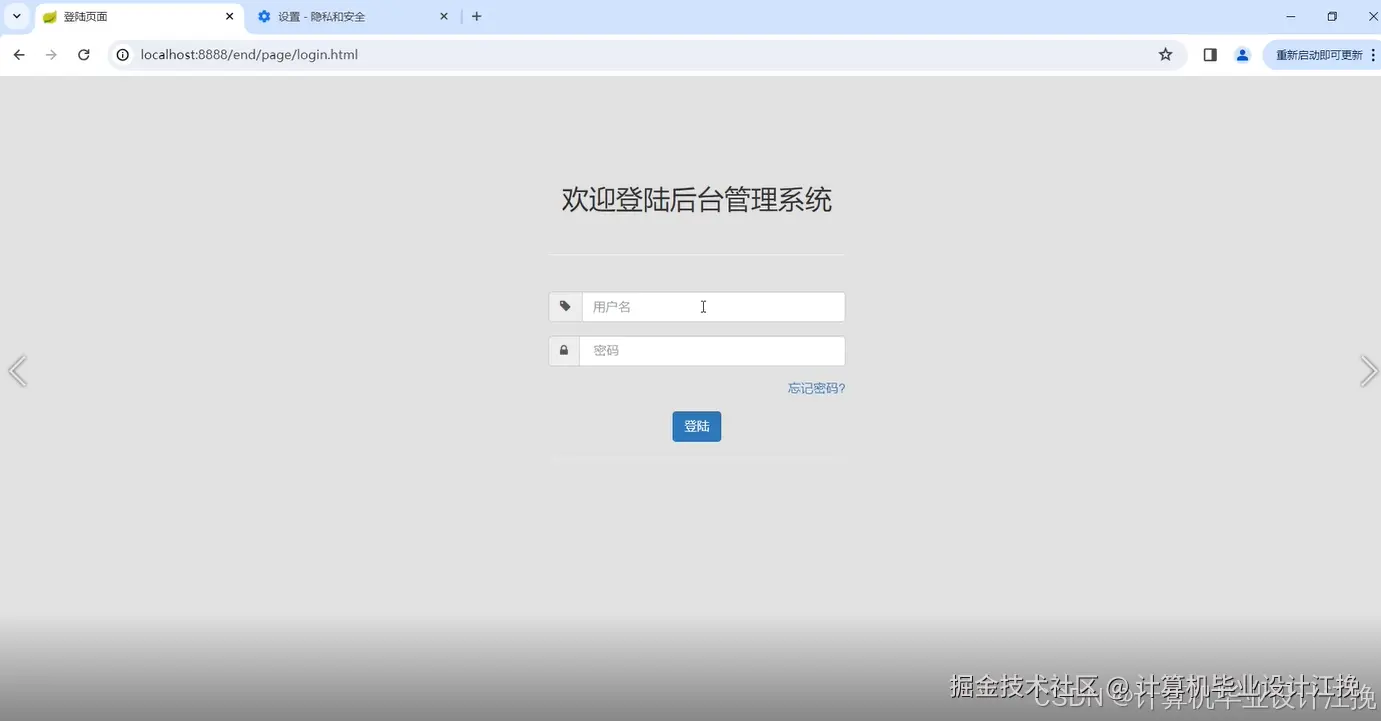Bookmark this page using the star icon
Screen dimensions: 1381x721
click(x=1165, y=55)
